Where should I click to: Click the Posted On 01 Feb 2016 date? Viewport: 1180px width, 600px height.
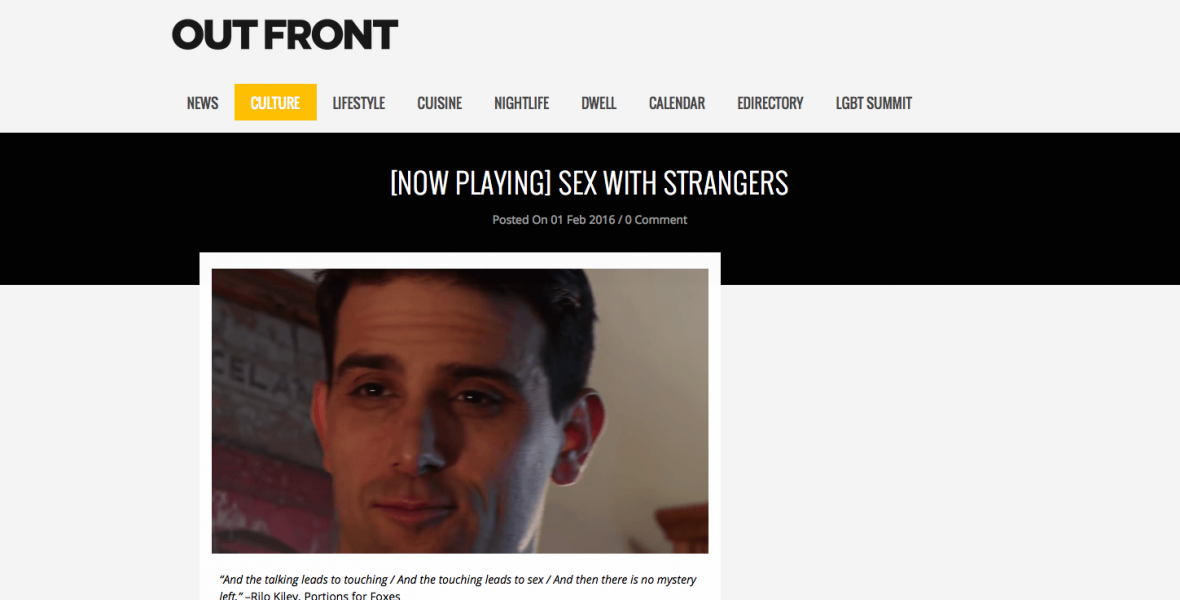[554, 220]
